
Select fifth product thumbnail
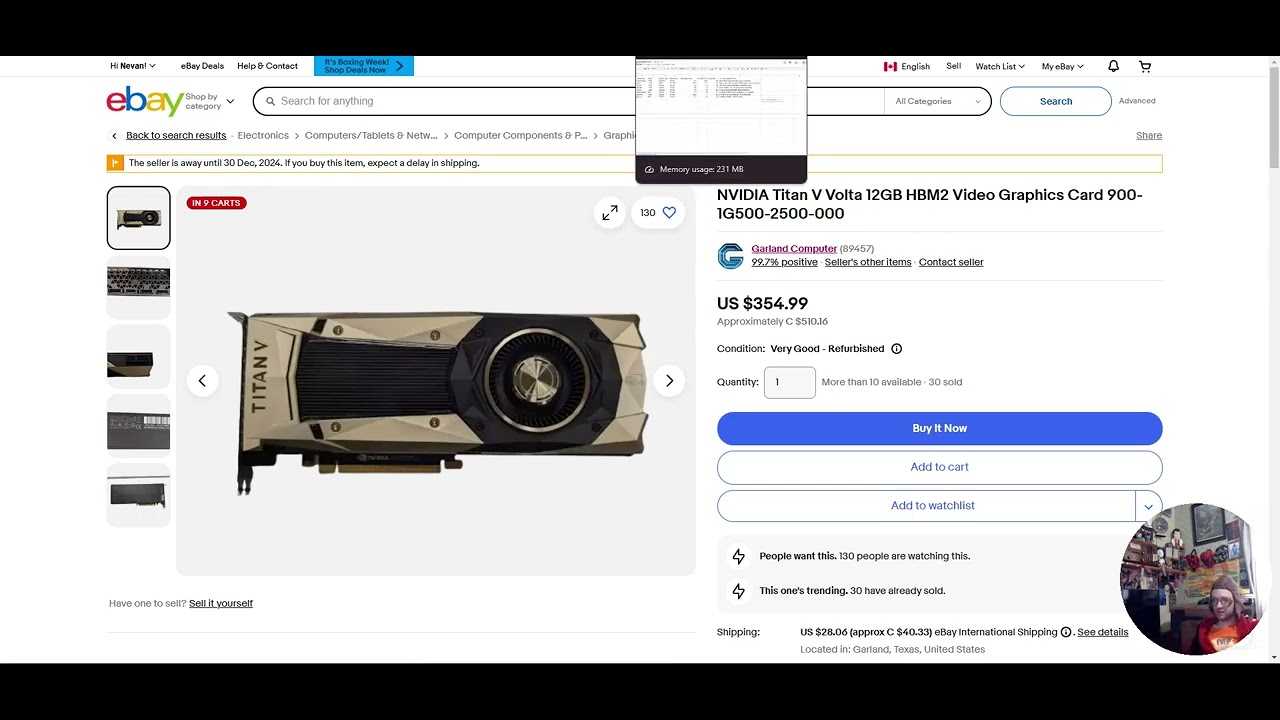pyautogui.click(x=139, y=495)
